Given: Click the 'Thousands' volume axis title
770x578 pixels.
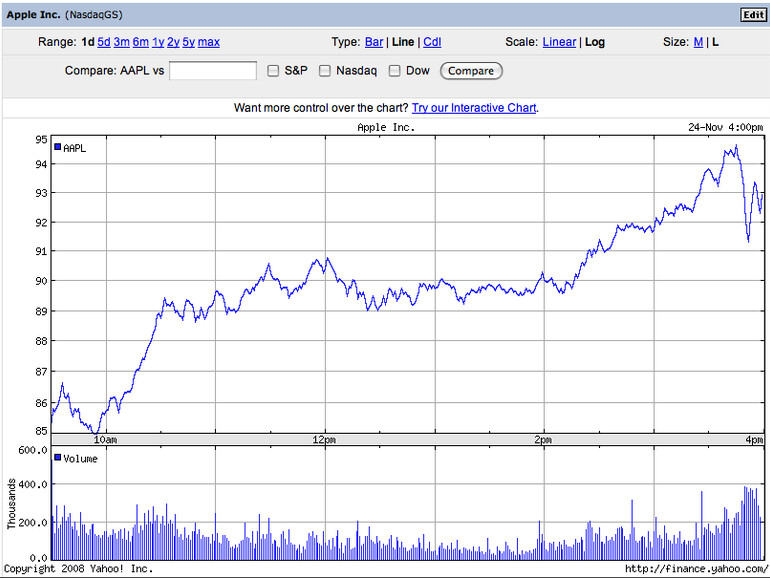Looking at the screenshot, I should (11, 503).
